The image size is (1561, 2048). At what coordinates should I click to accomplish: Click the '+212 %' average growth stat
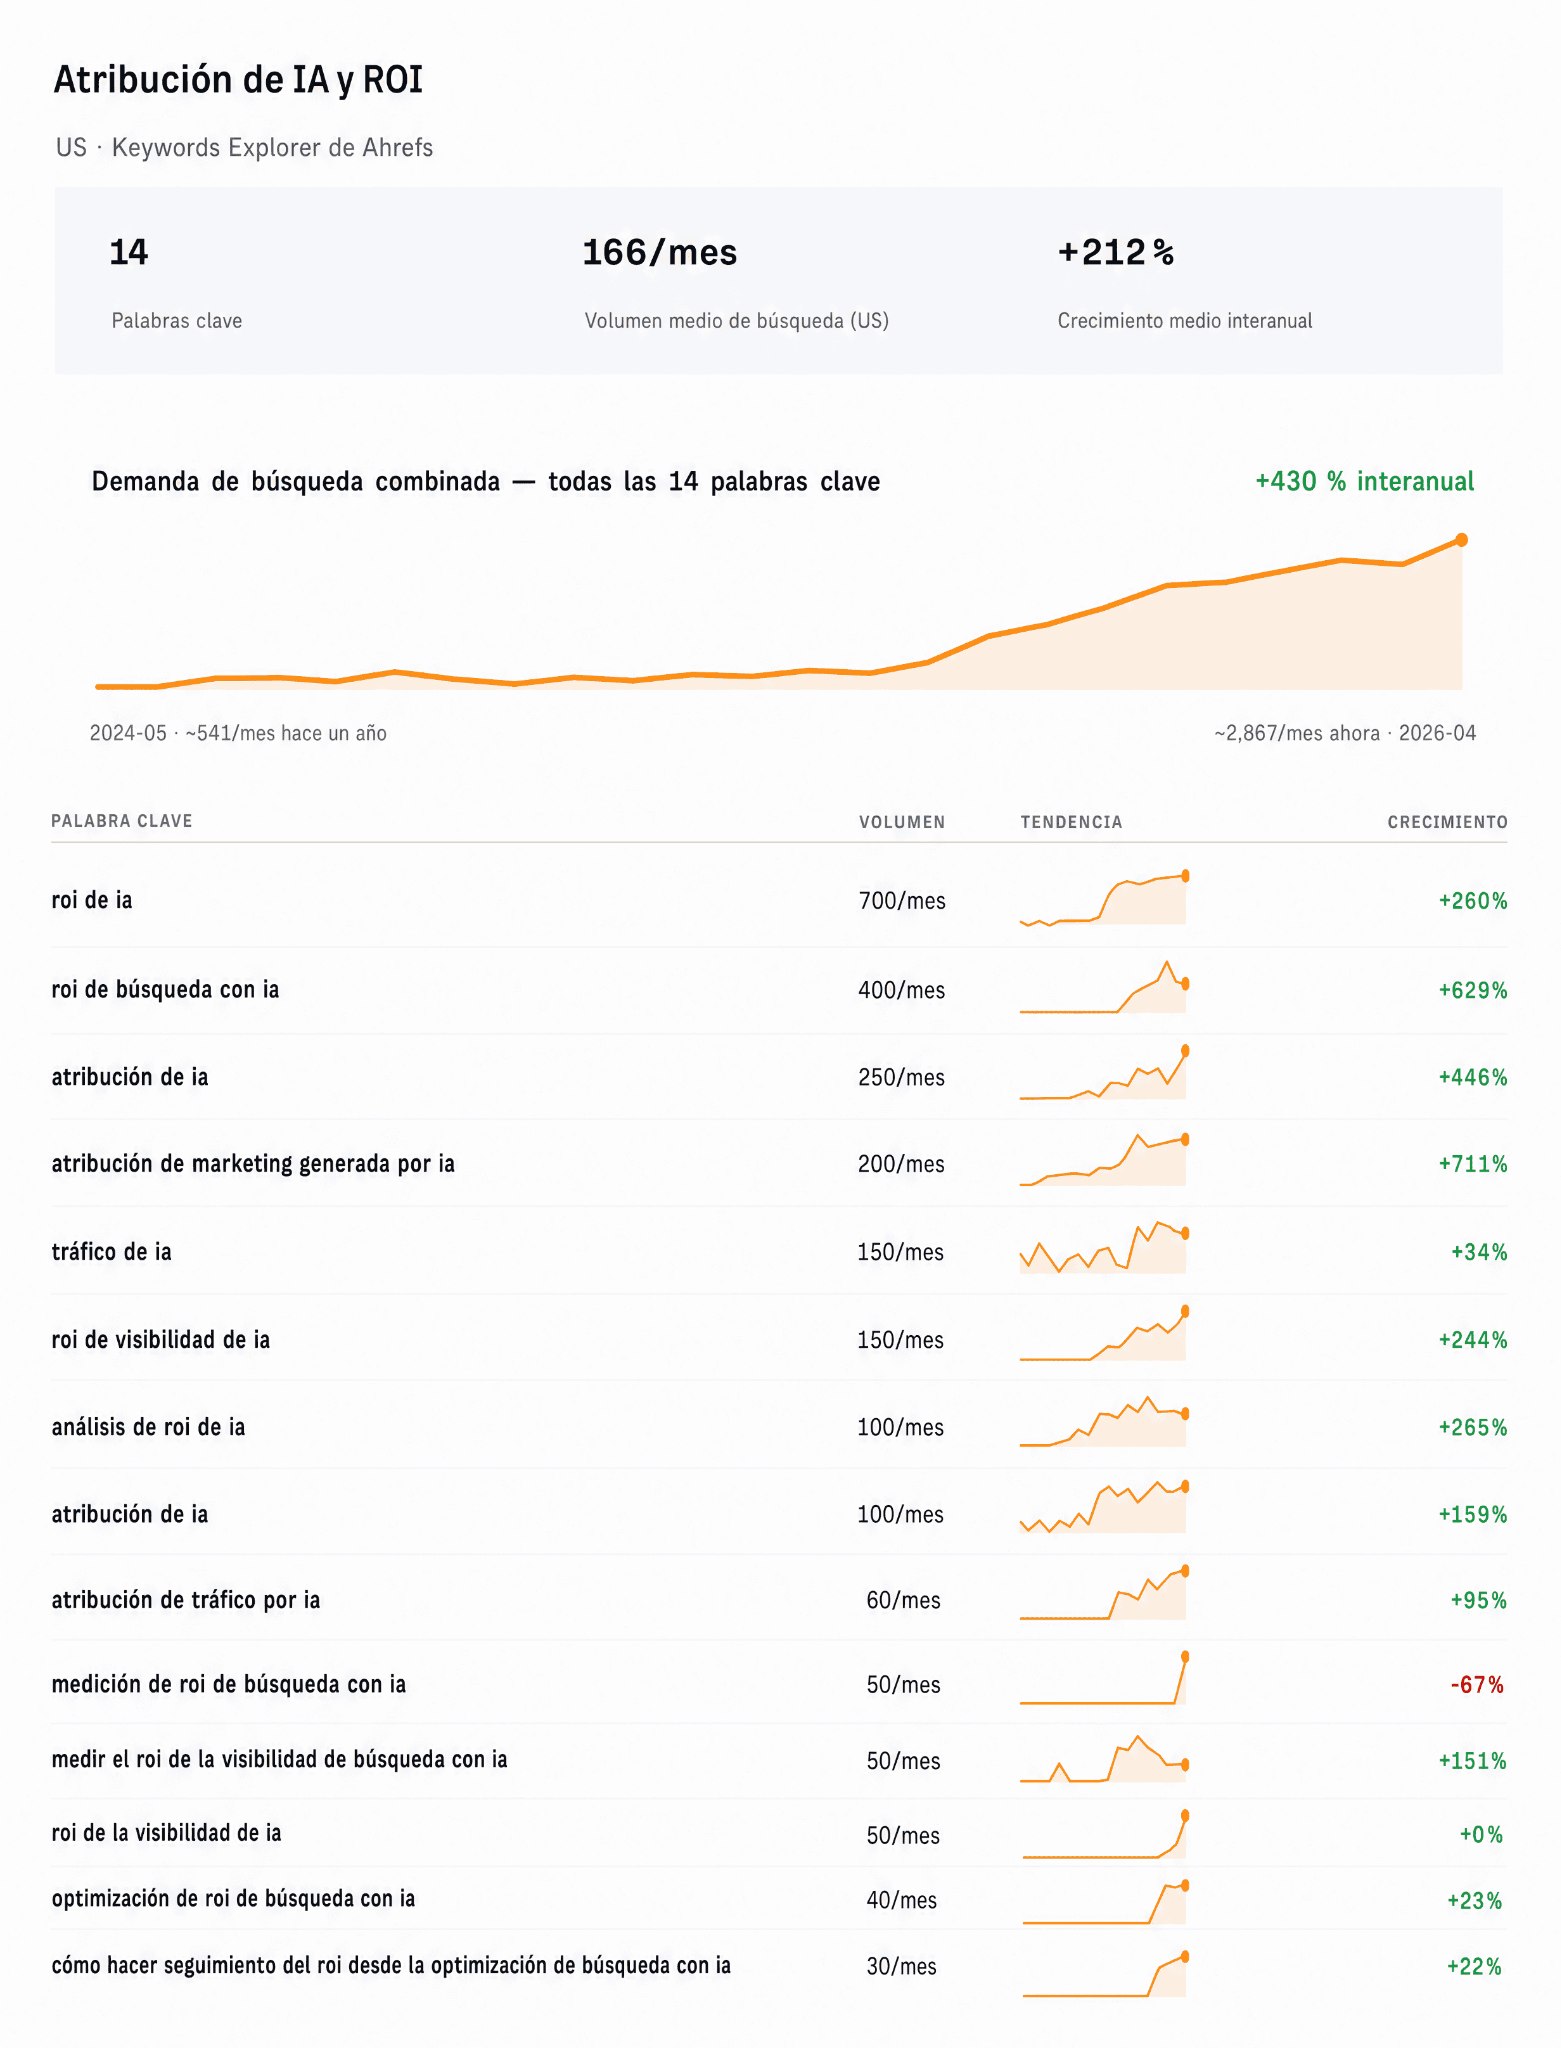pos(1116,252)
